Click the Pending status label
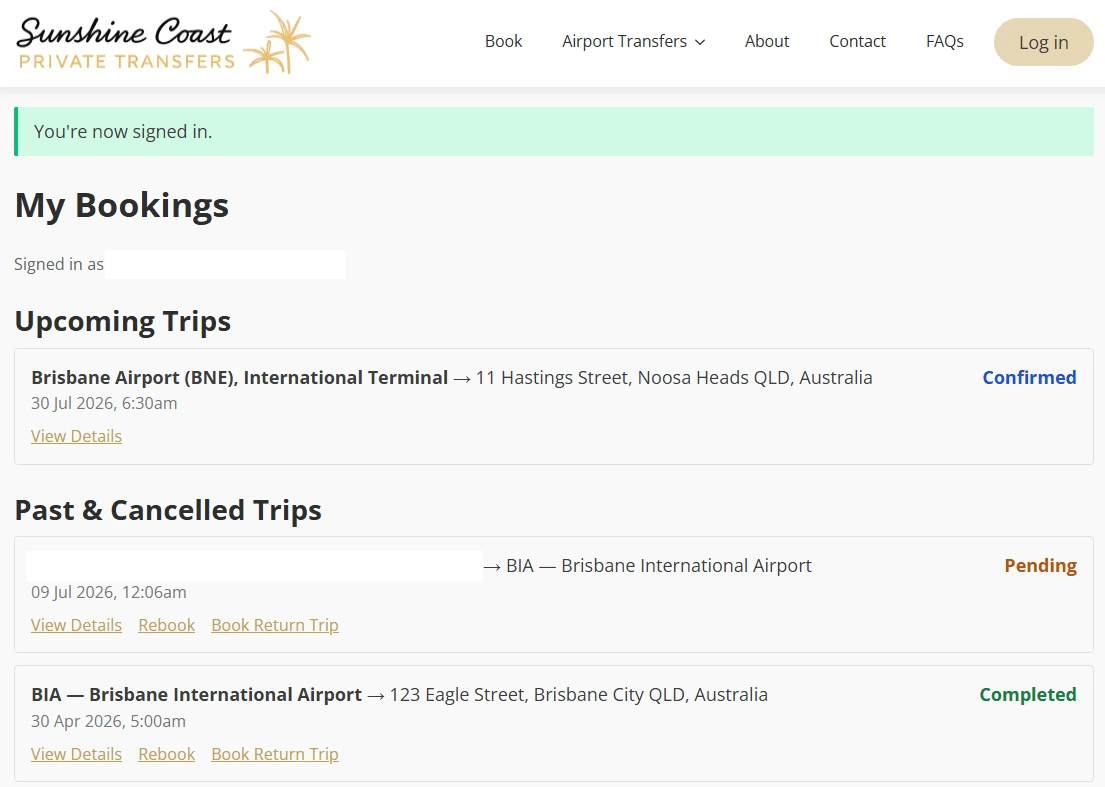 (x=1040, y=566)
